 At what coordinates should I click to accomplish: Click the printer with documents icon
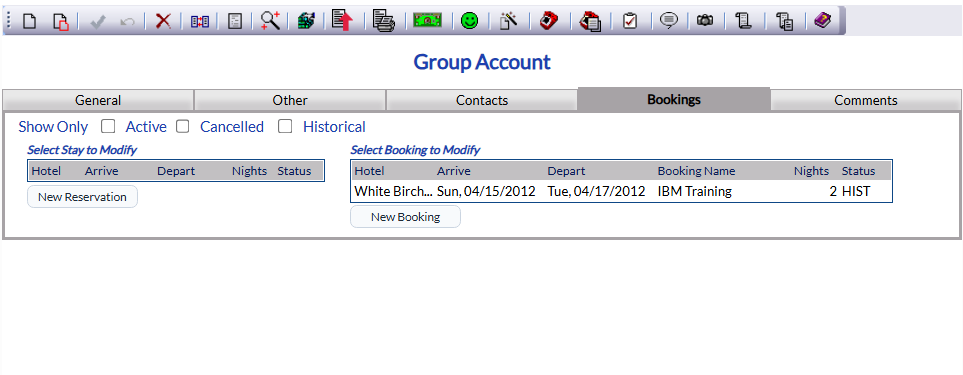tap(384, 21)
